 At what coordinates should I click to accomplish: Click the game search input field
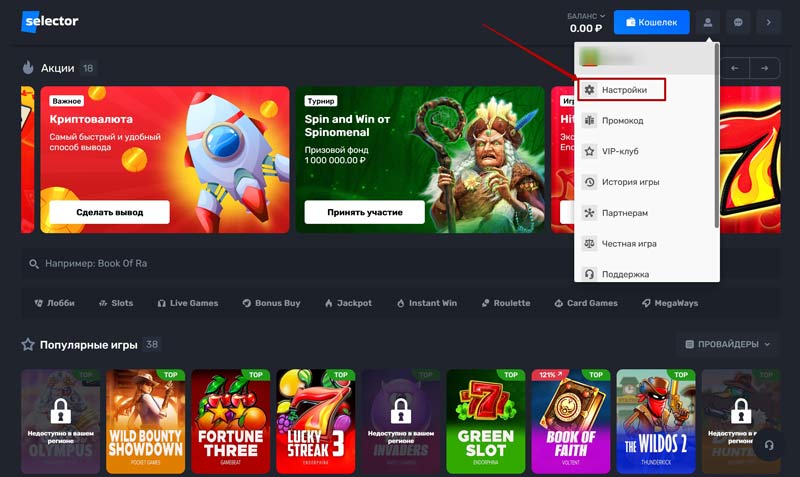(x=300, y=263)
